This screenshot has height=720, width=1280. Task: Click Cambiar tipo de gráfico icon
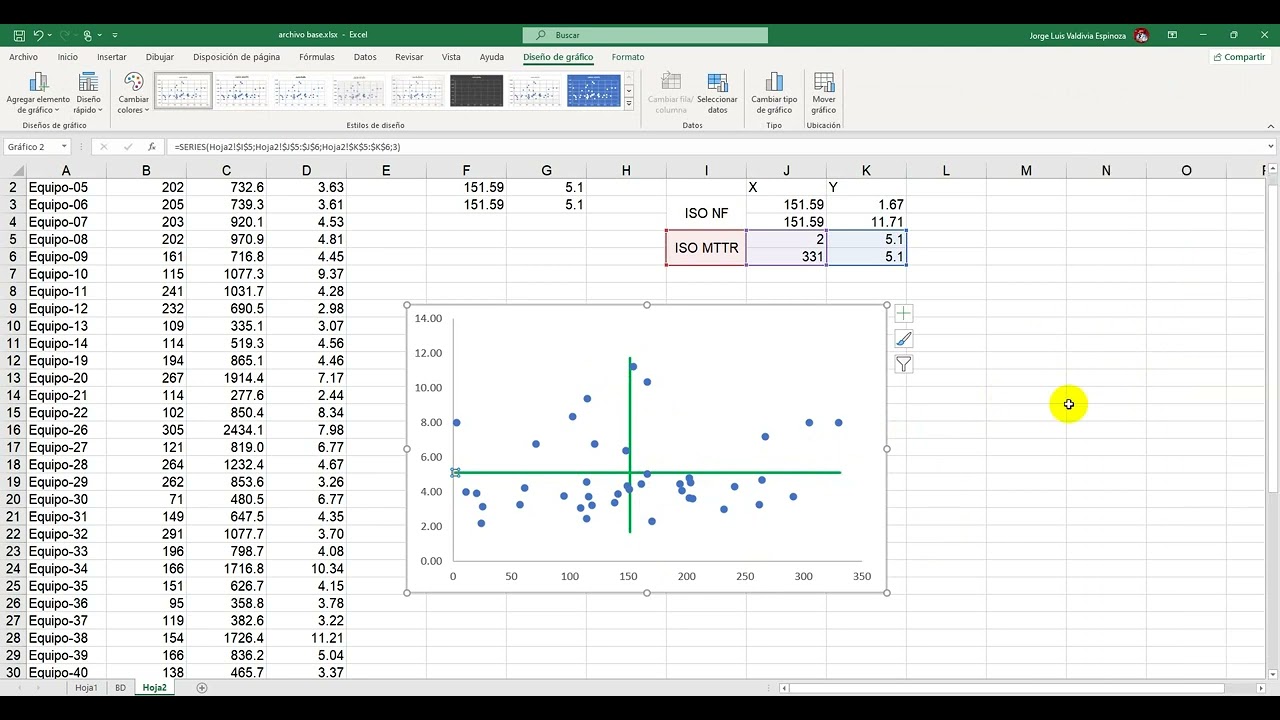pyautogui.click(x=774, y=94)
